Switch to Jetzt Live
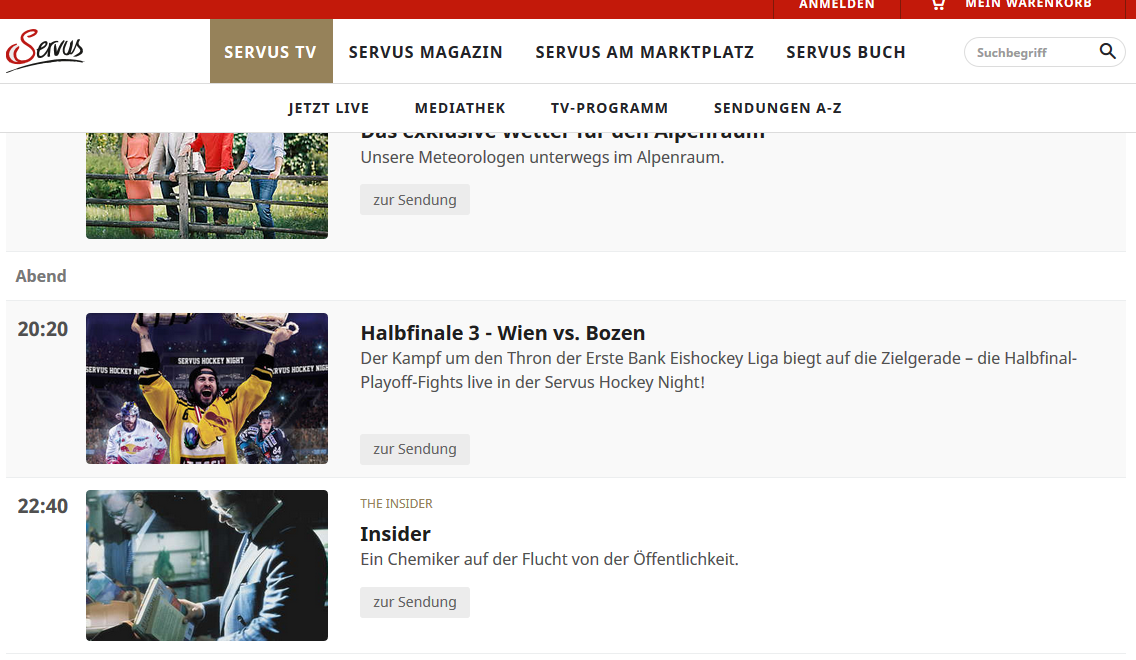 pos(328,108)
